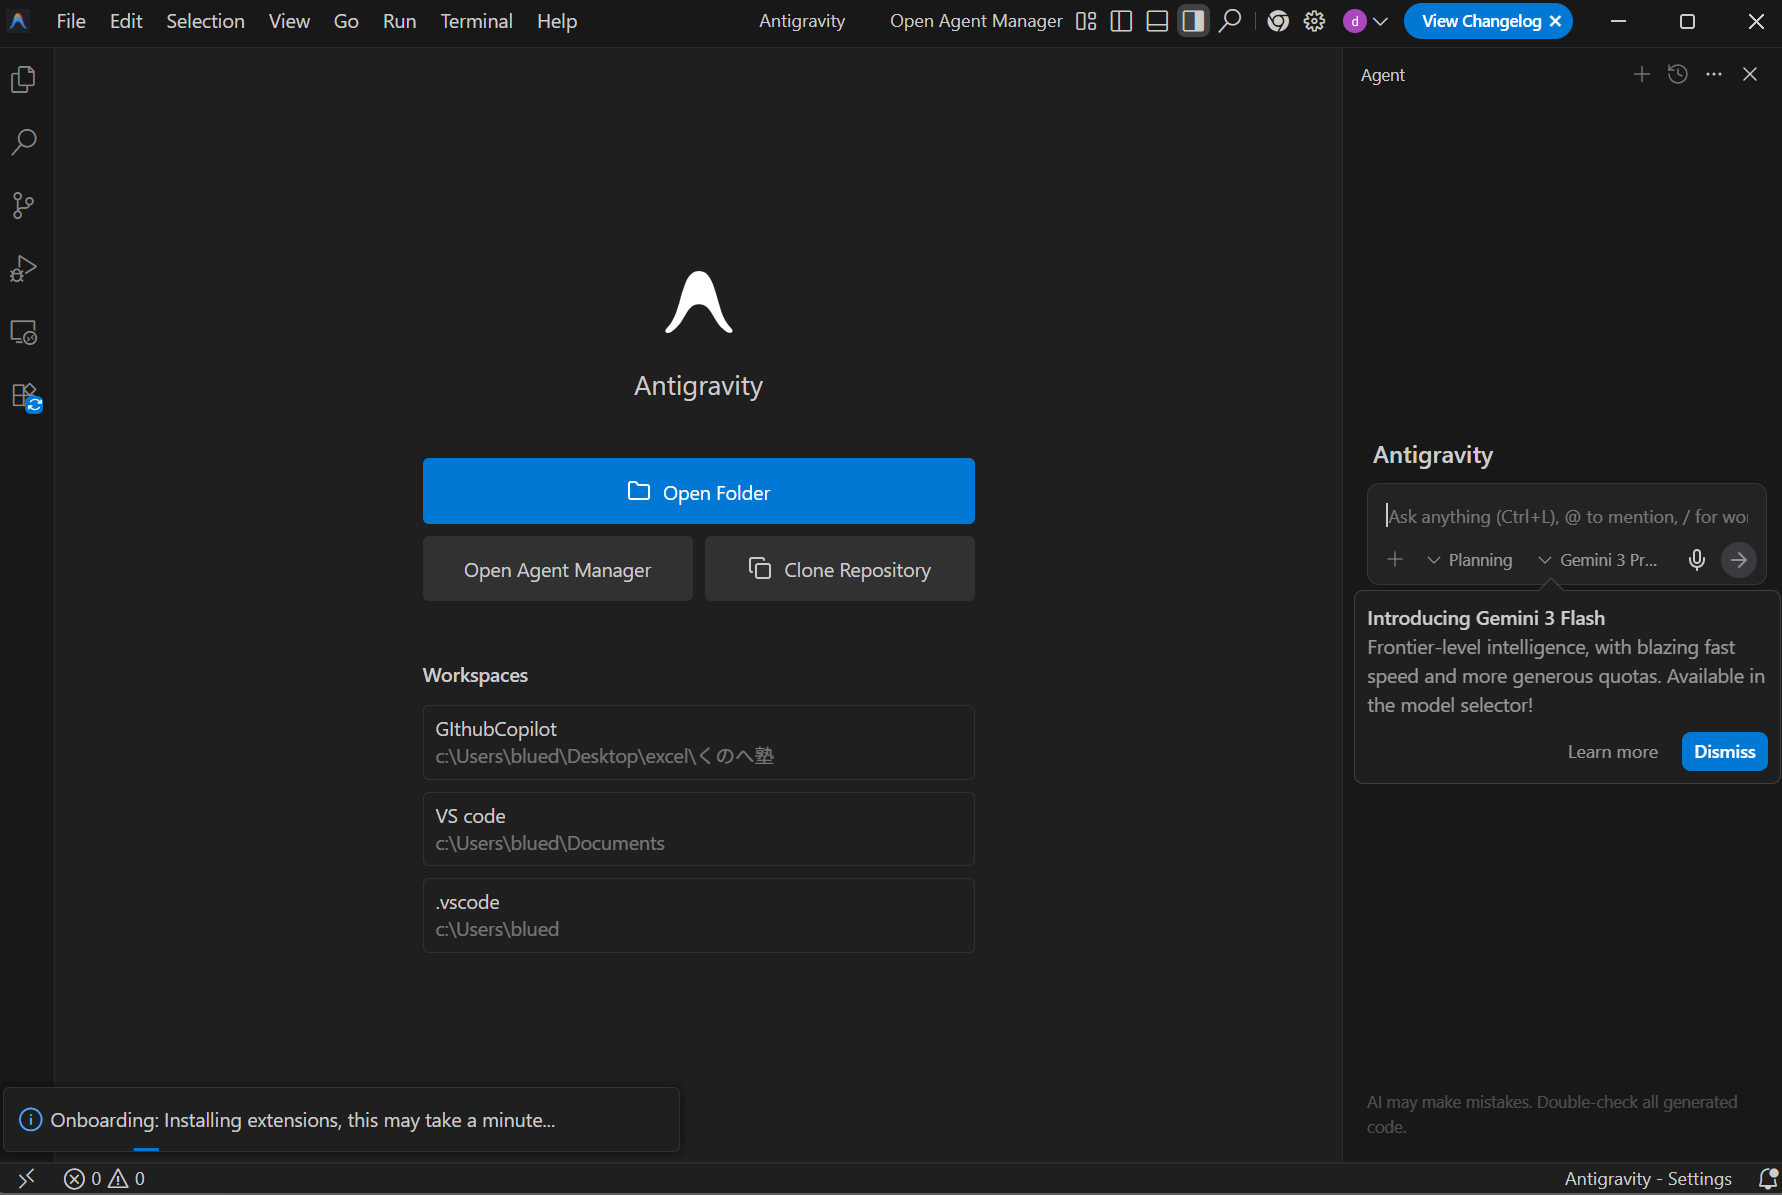The image size is (1782, 1195).
Task: Click the settings gear in title bar
Action: [1314, 21]
